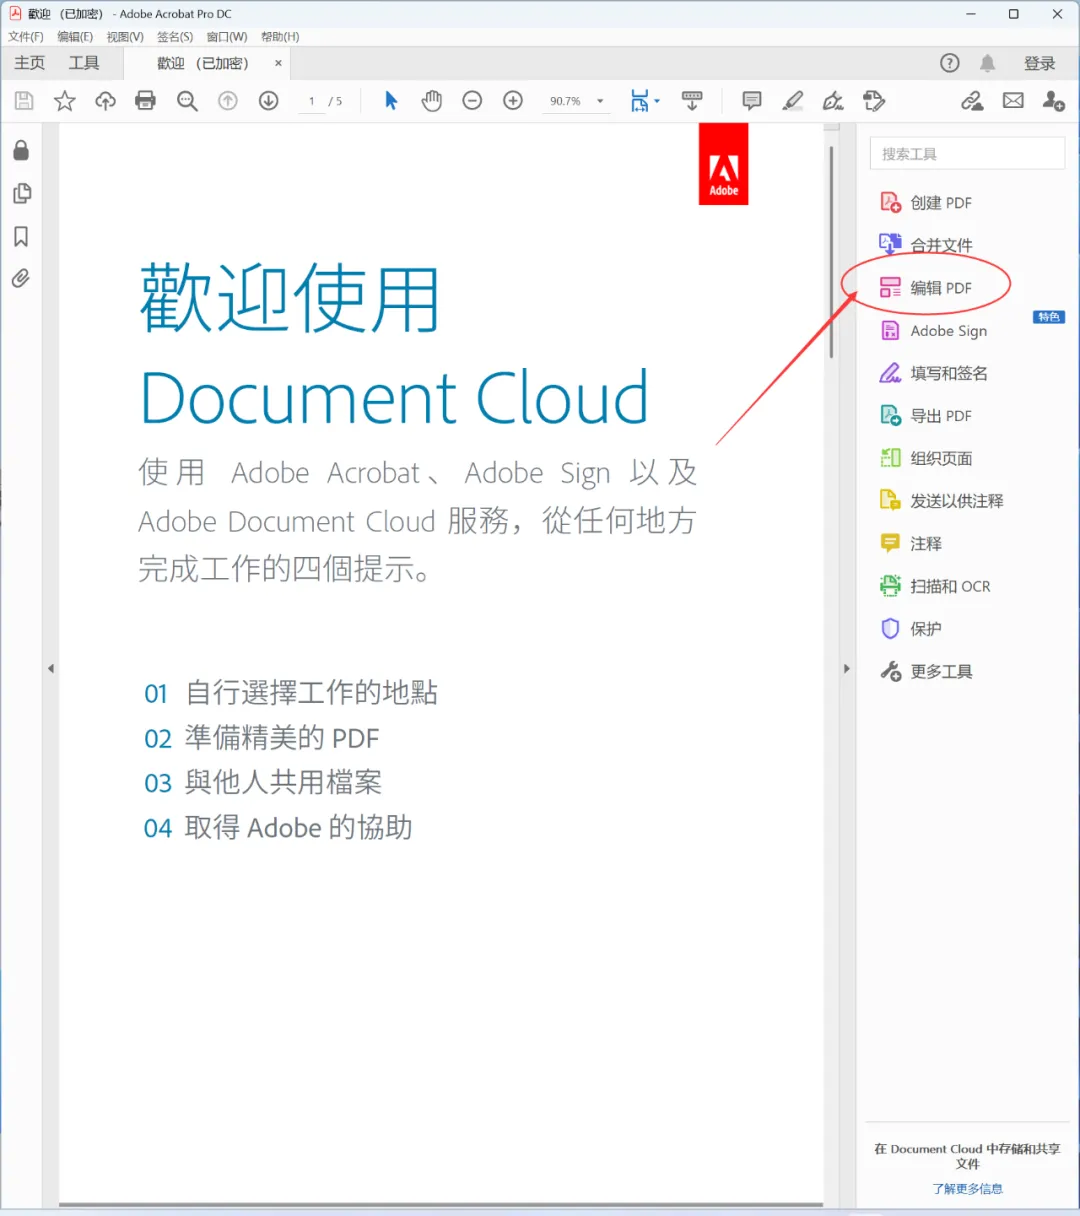Open the Adobe Sign tool
The image size is (1080, 1216).
(x=933, y=331)
